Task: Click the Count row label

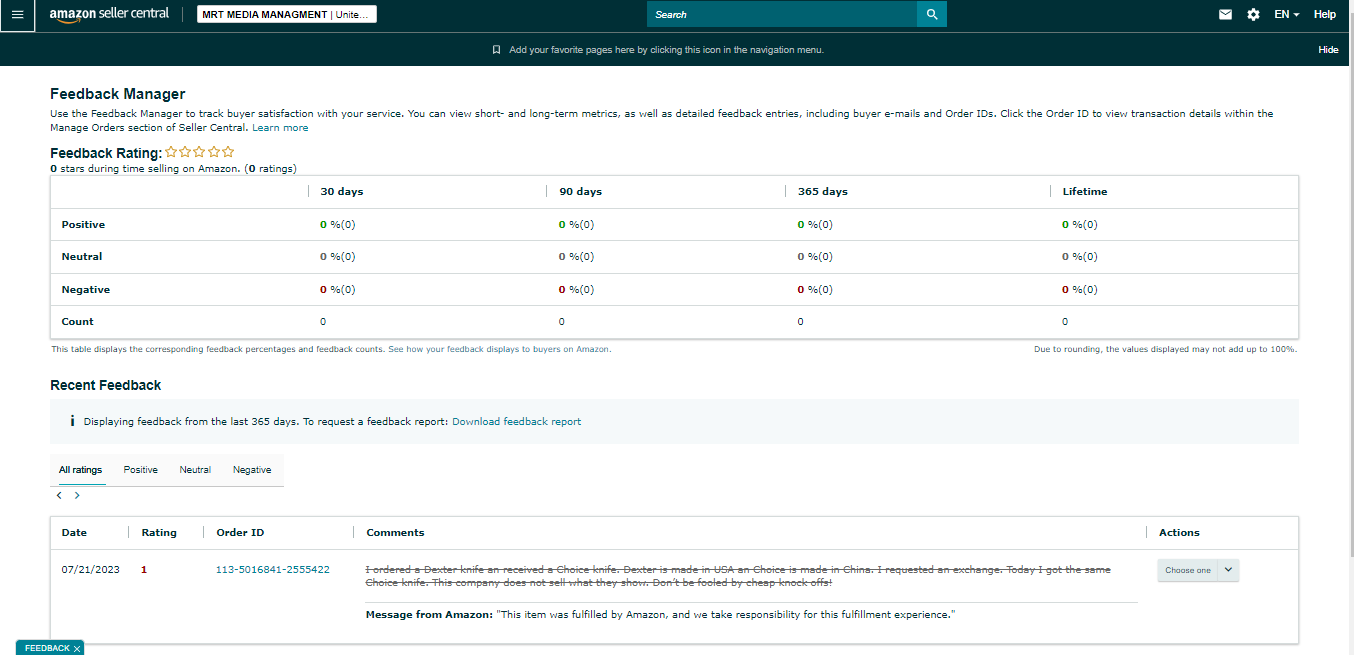Action: [77, 322]
